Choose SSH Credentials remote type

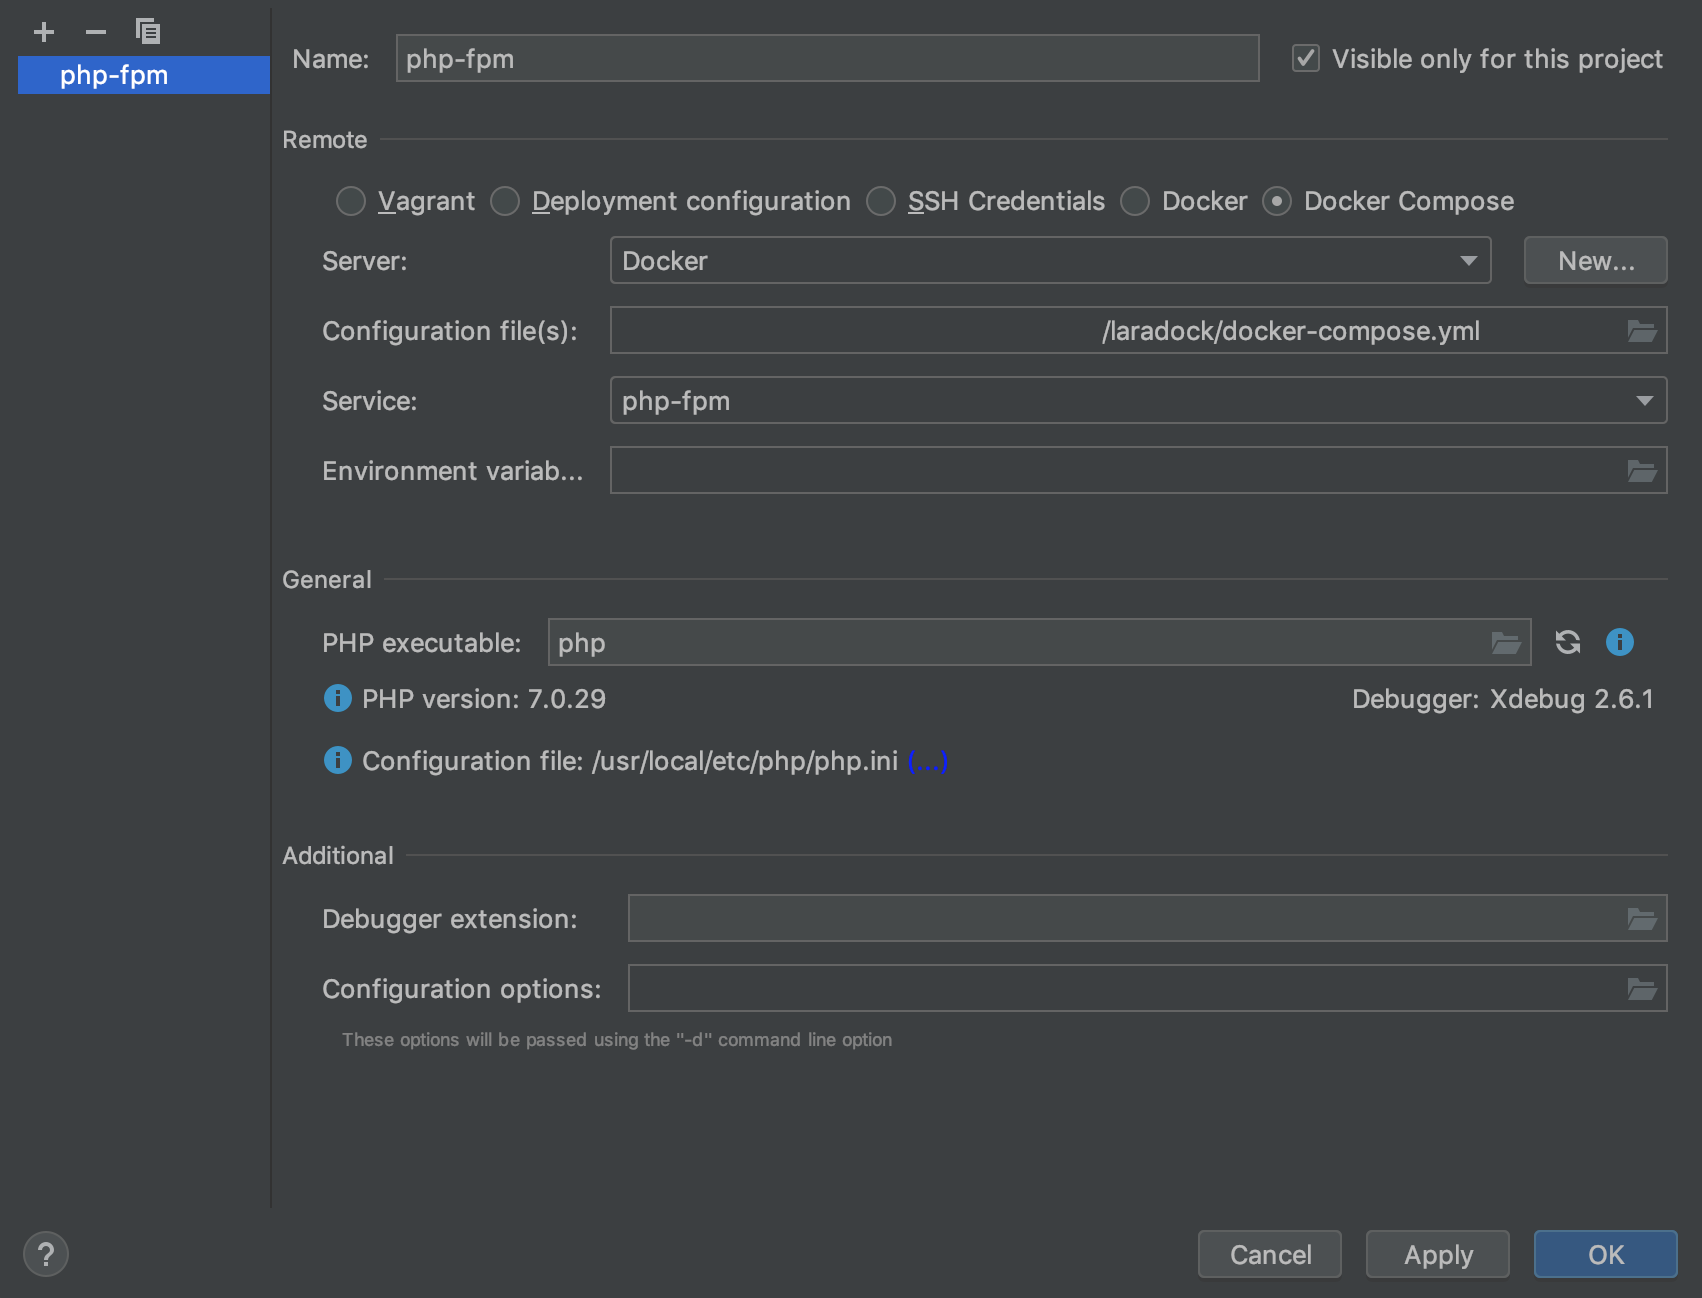[881, 201]
